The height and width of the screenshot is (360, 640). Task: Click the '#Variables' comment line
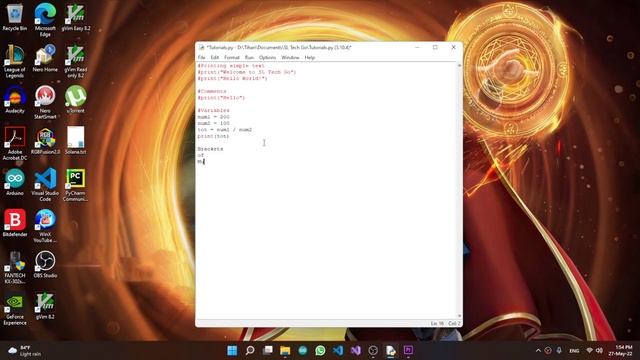[213, 111]
